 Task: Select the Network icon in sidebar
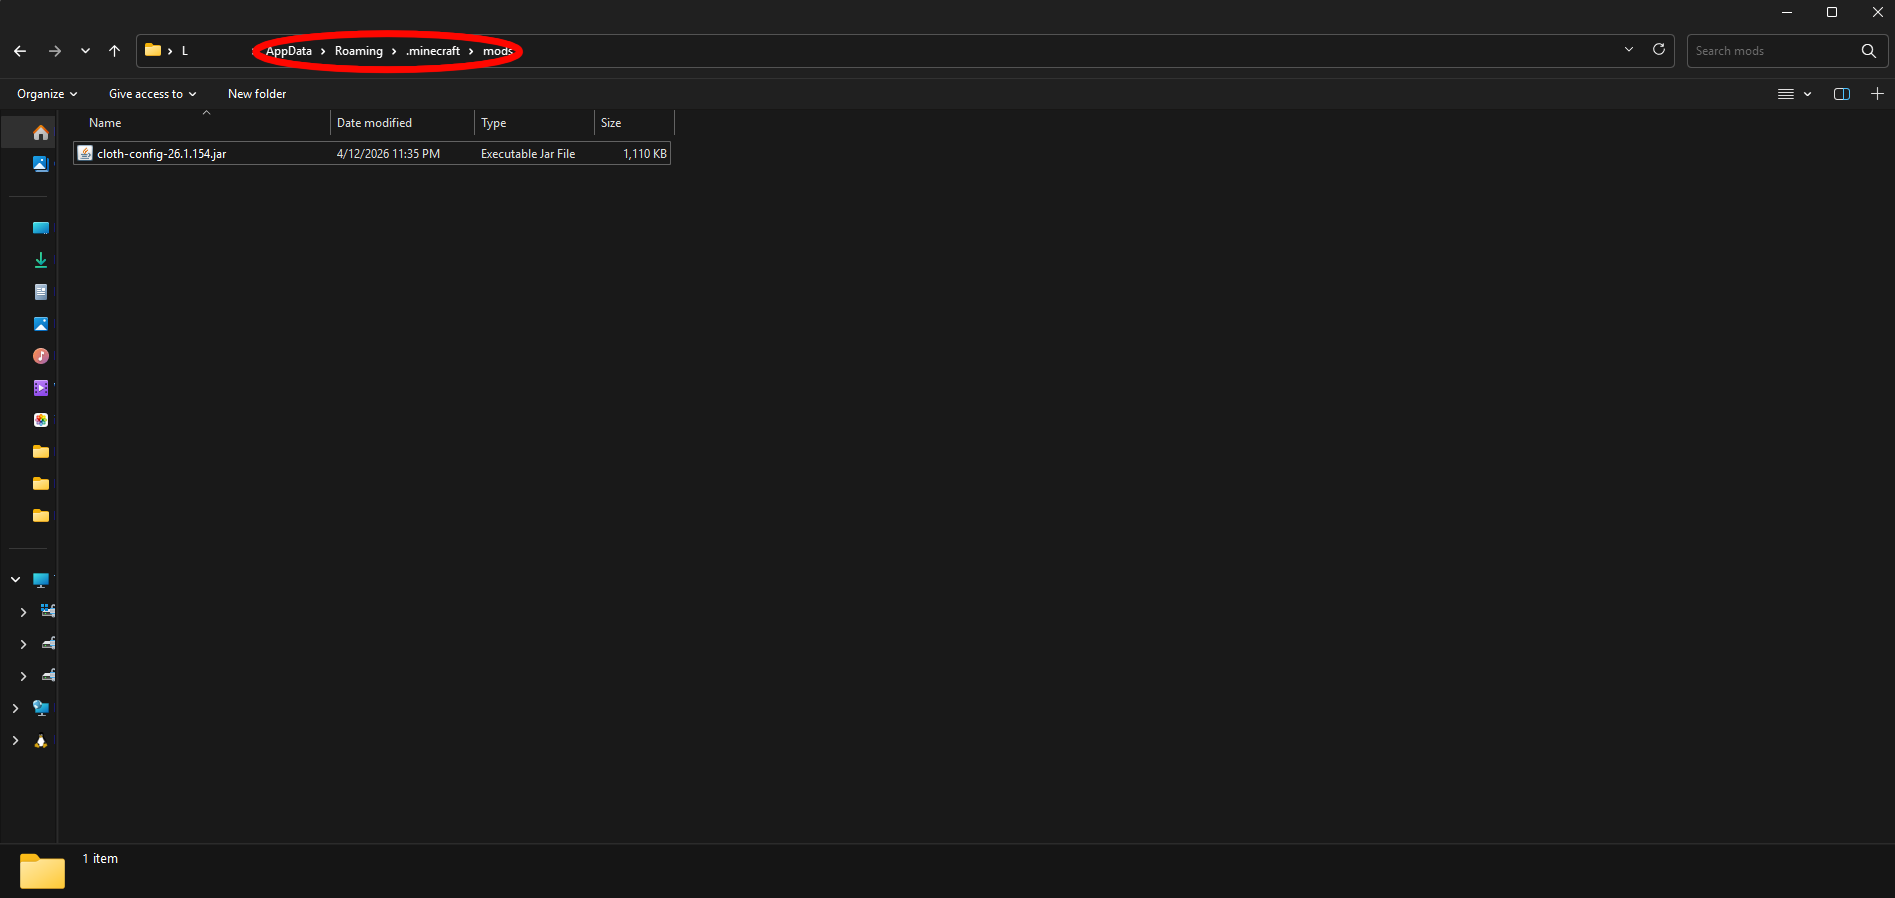40,708
